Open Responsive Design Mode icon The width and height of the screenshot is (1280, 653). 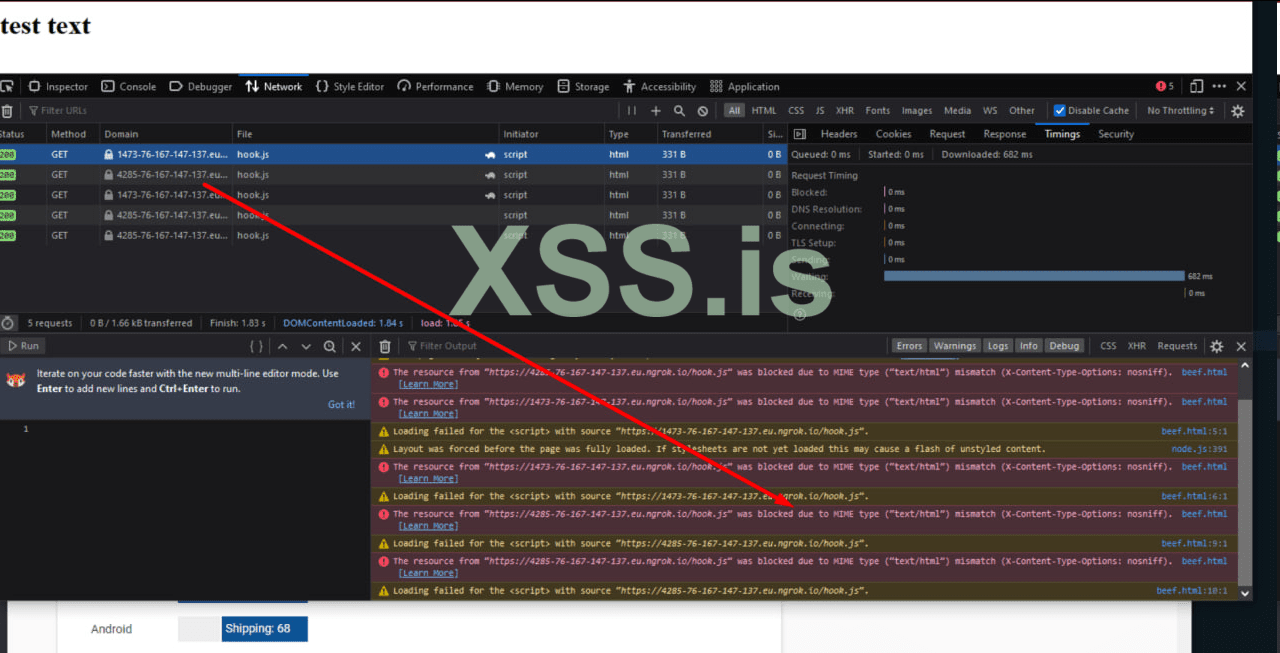click(x=1196, y=87)
